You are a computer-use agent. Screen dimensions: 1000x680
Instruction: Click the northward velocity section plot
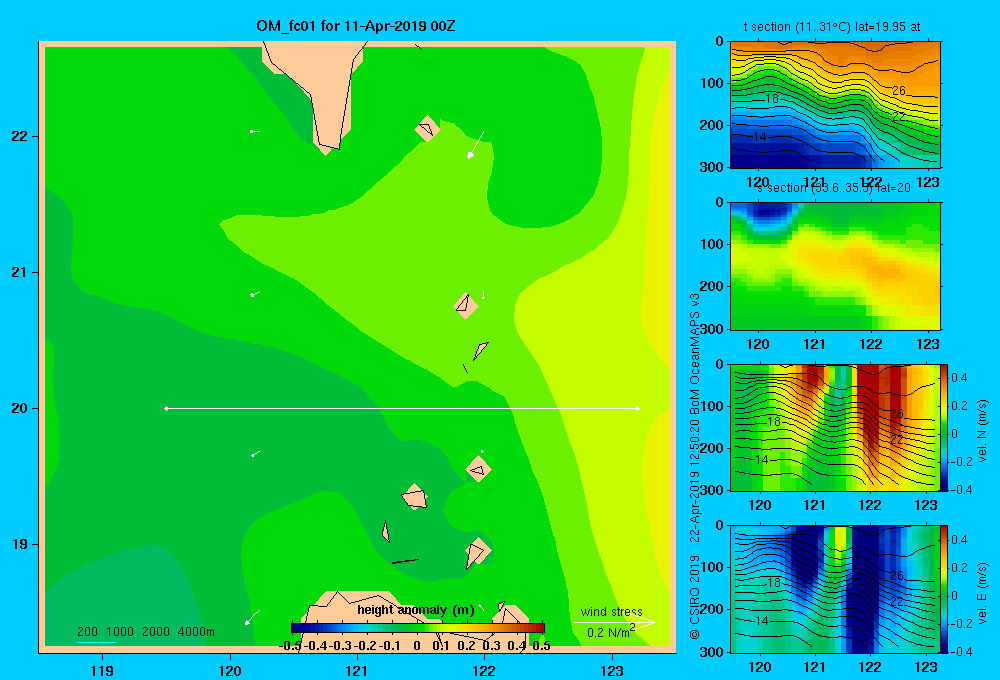coord(835,428)
